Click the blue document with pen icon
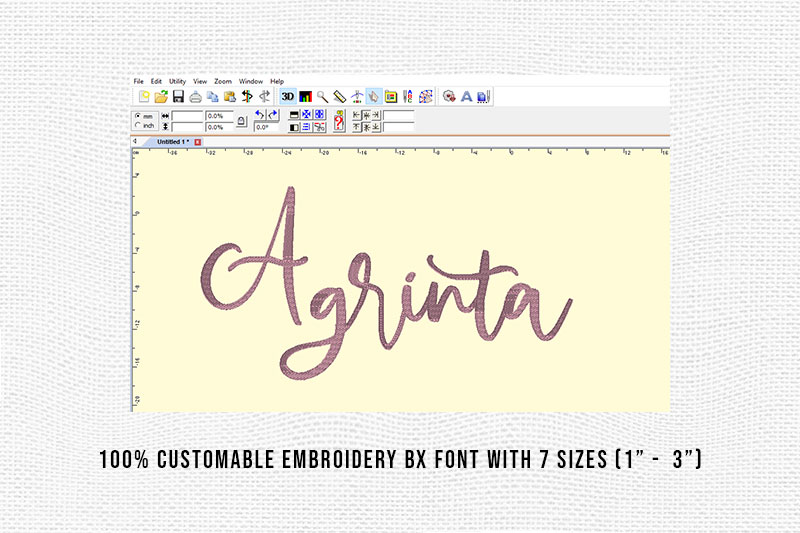This screenshot has width=800, height=533. (x=483, y=96)
